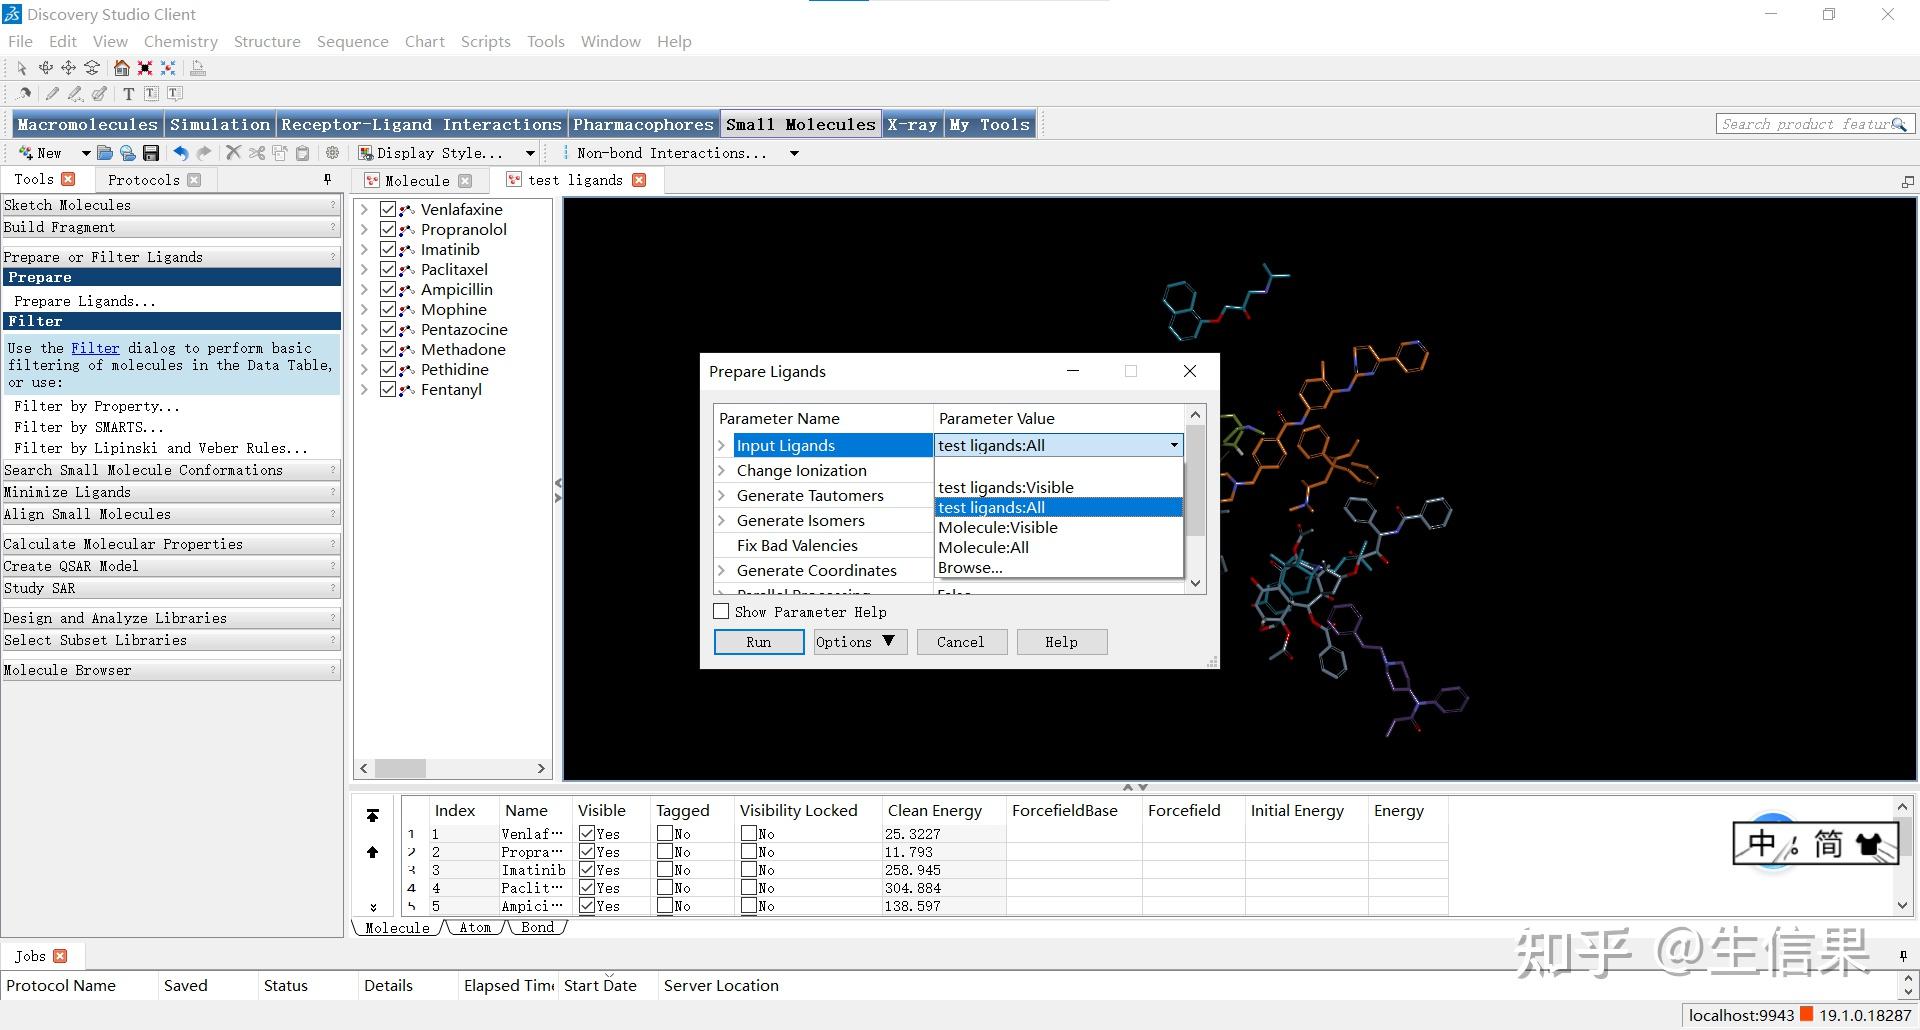Screen dimensions: 1920x1030
Task: Click the Save floppy disk icon
Action: [x=151, y=153]
